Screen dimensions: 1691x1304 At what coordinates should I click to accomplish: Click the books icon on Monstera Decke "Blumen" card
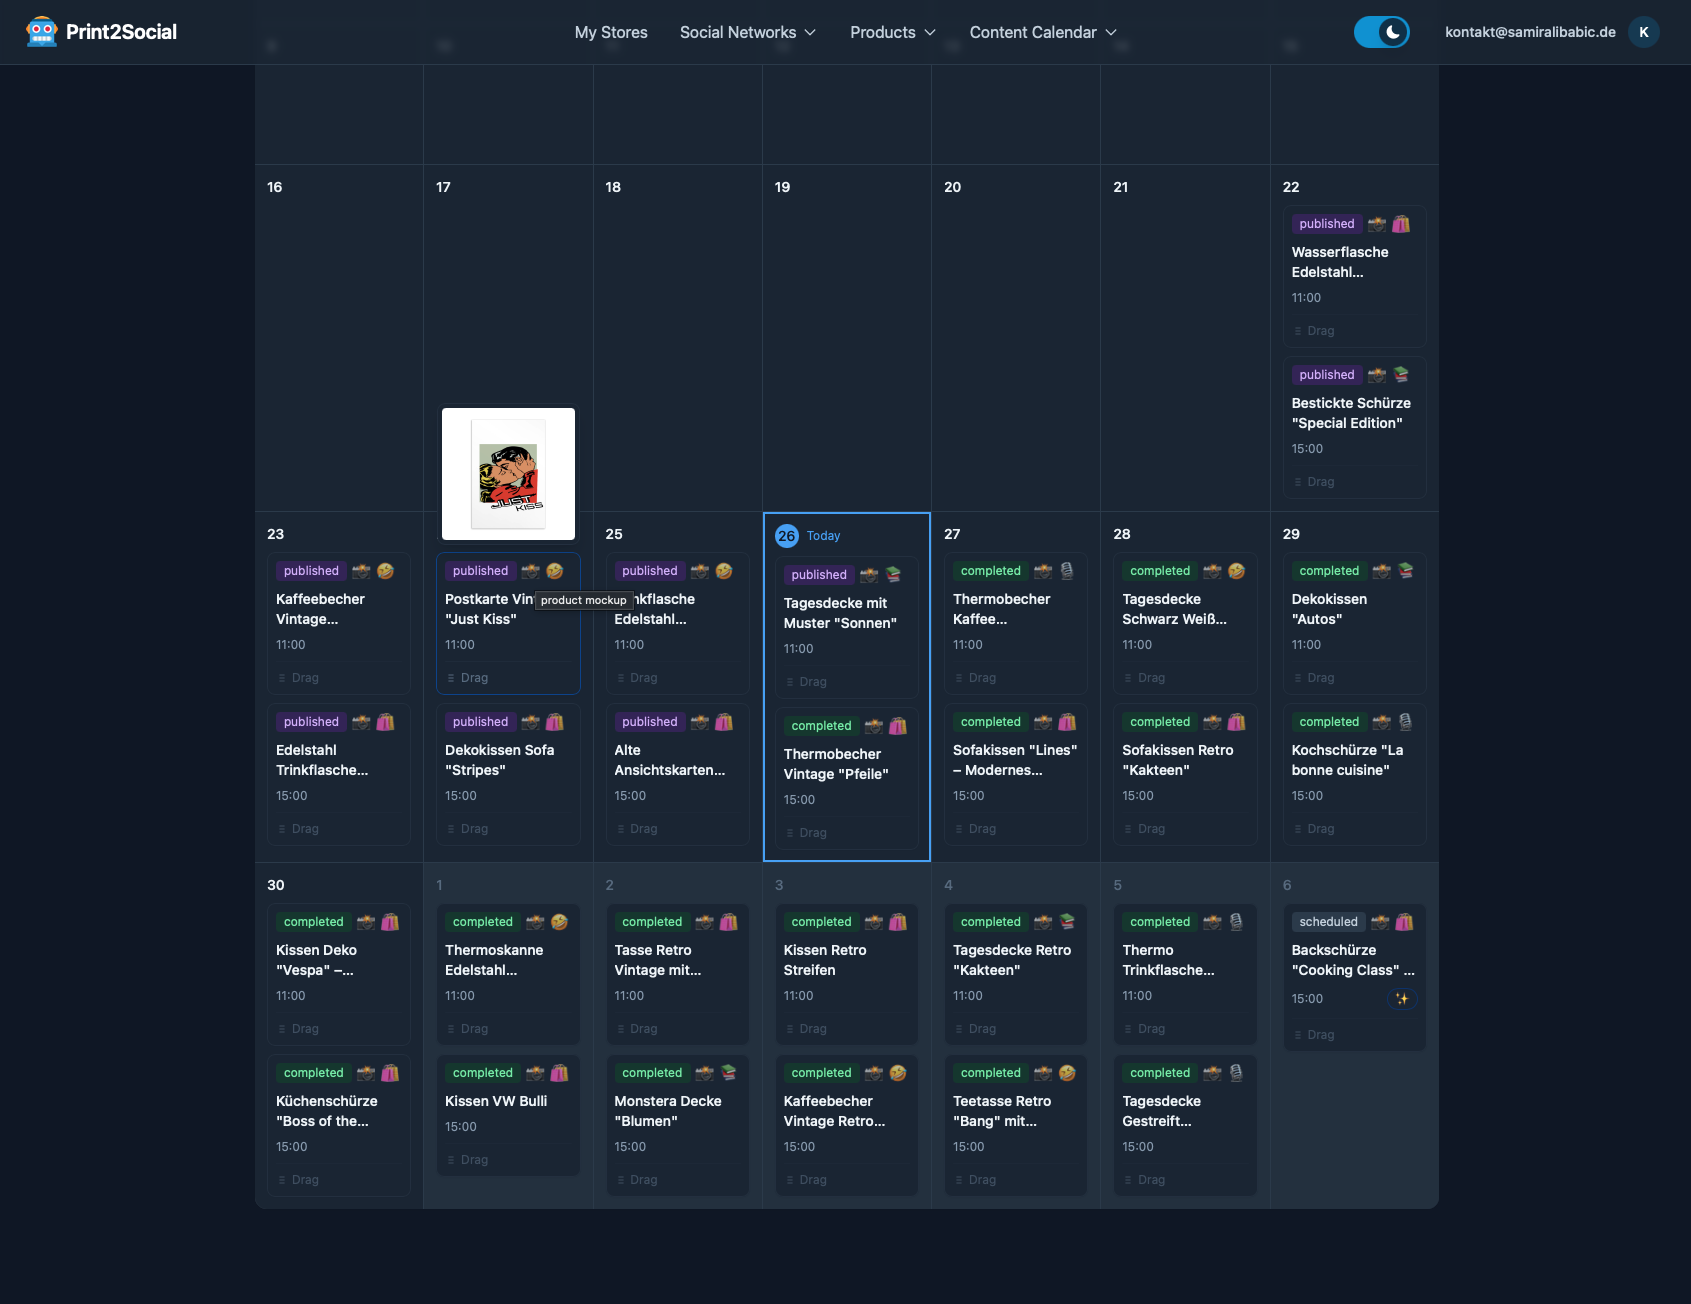[727, 1072]
